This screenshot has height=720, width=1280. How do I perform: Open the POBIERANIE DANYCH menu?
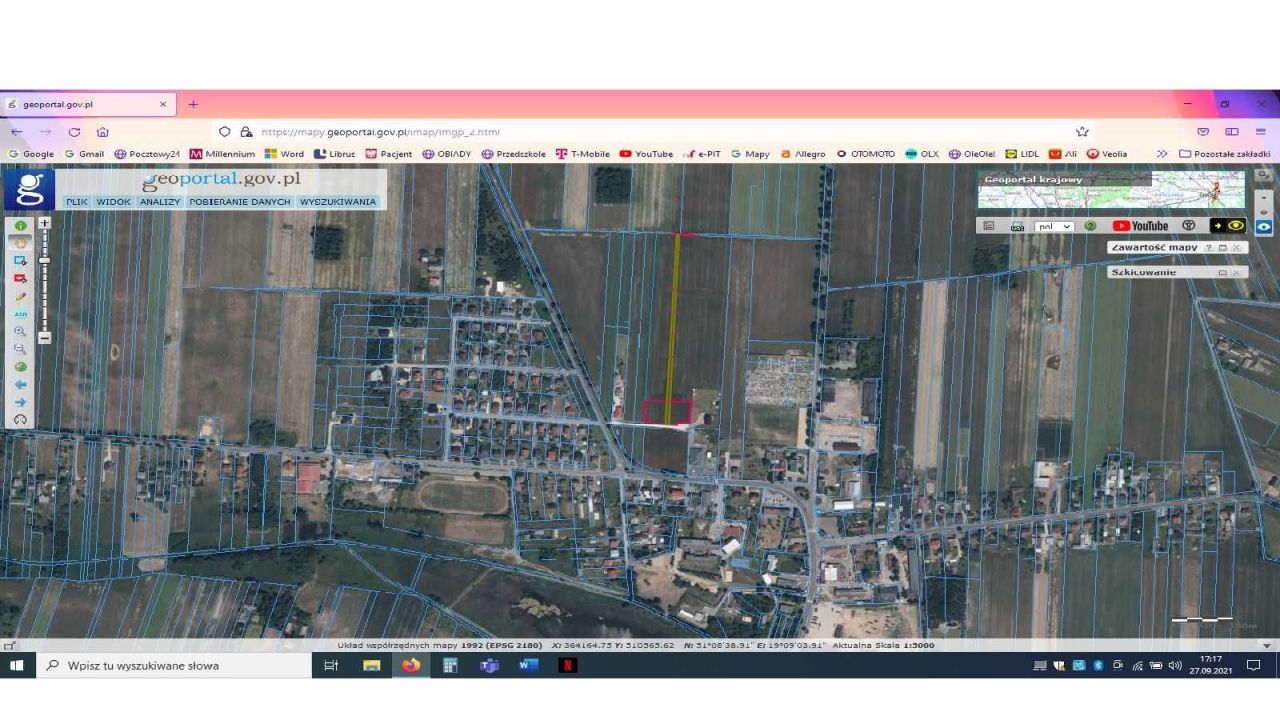[240, 201]
